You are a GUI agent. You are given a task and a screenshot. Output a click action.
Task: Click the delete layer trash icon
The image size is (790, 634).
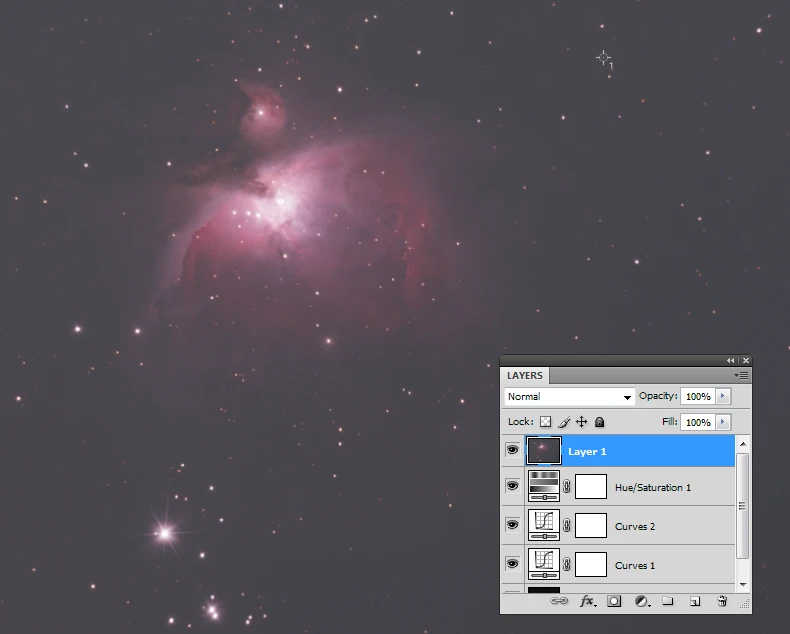tap(721, 602)
